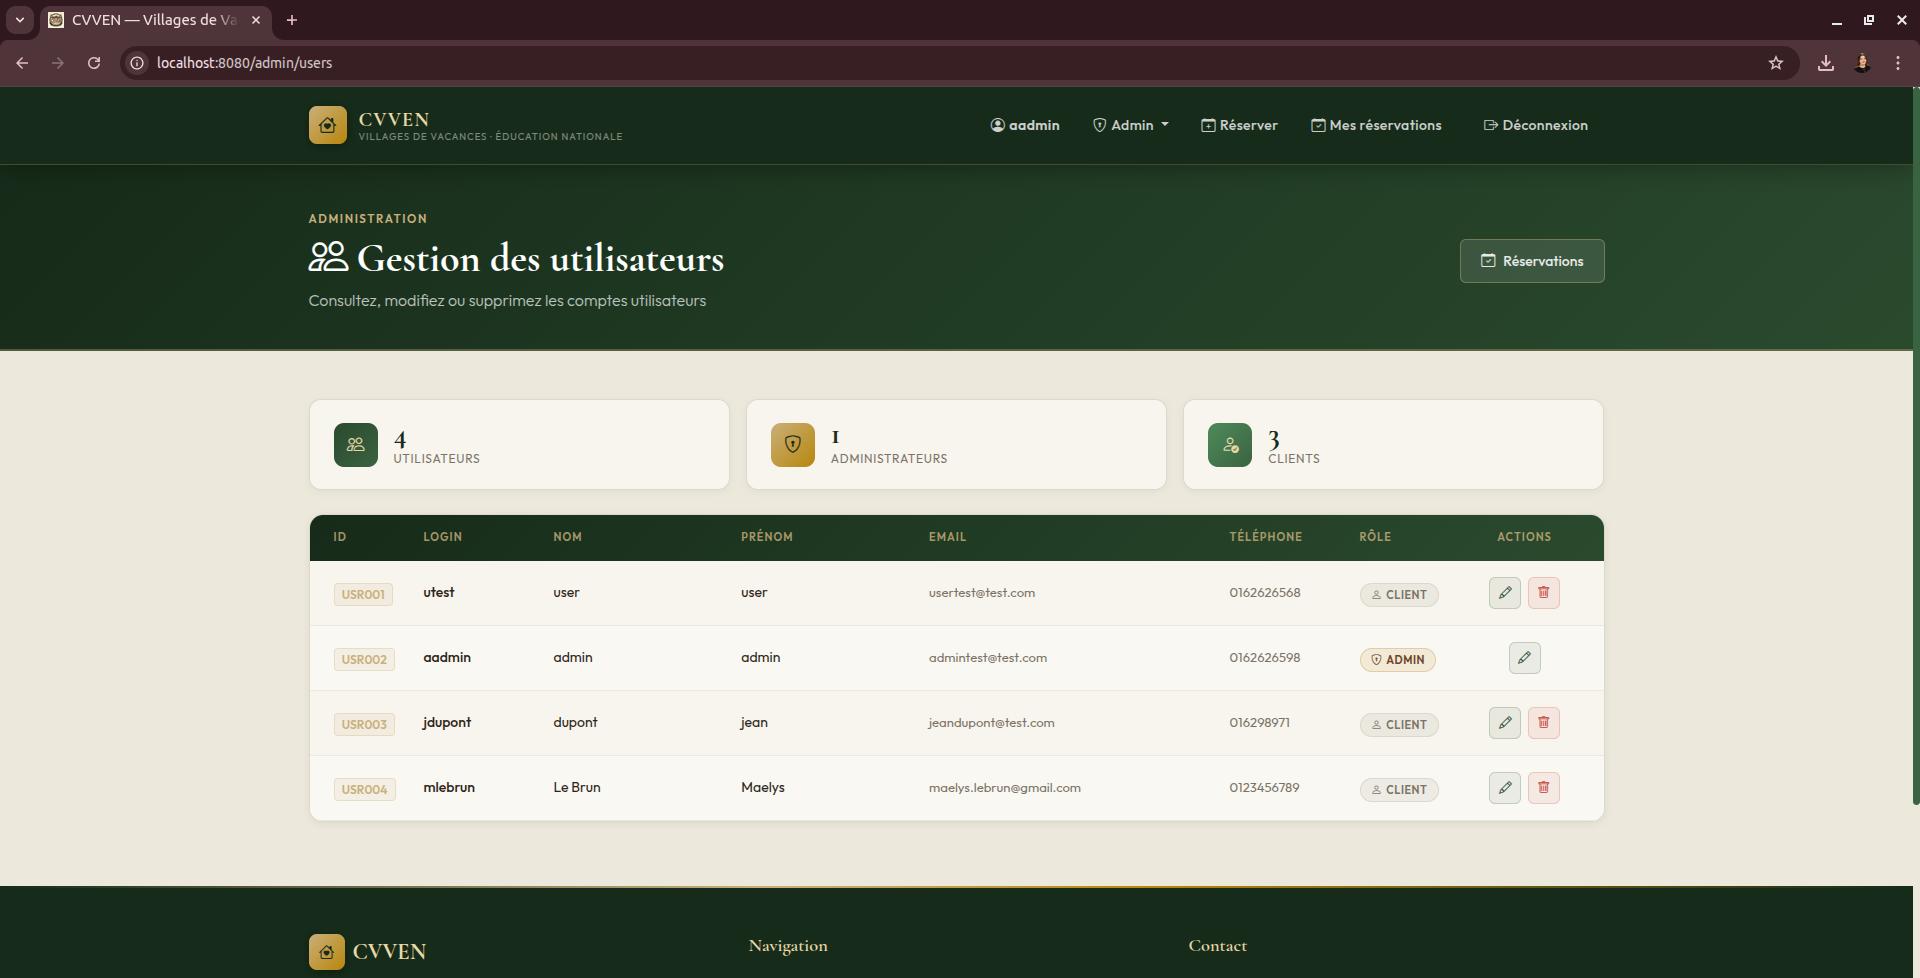Bookmark this page with star icon
This screenshot has width=1920, height=978.
click(1775, 63)
